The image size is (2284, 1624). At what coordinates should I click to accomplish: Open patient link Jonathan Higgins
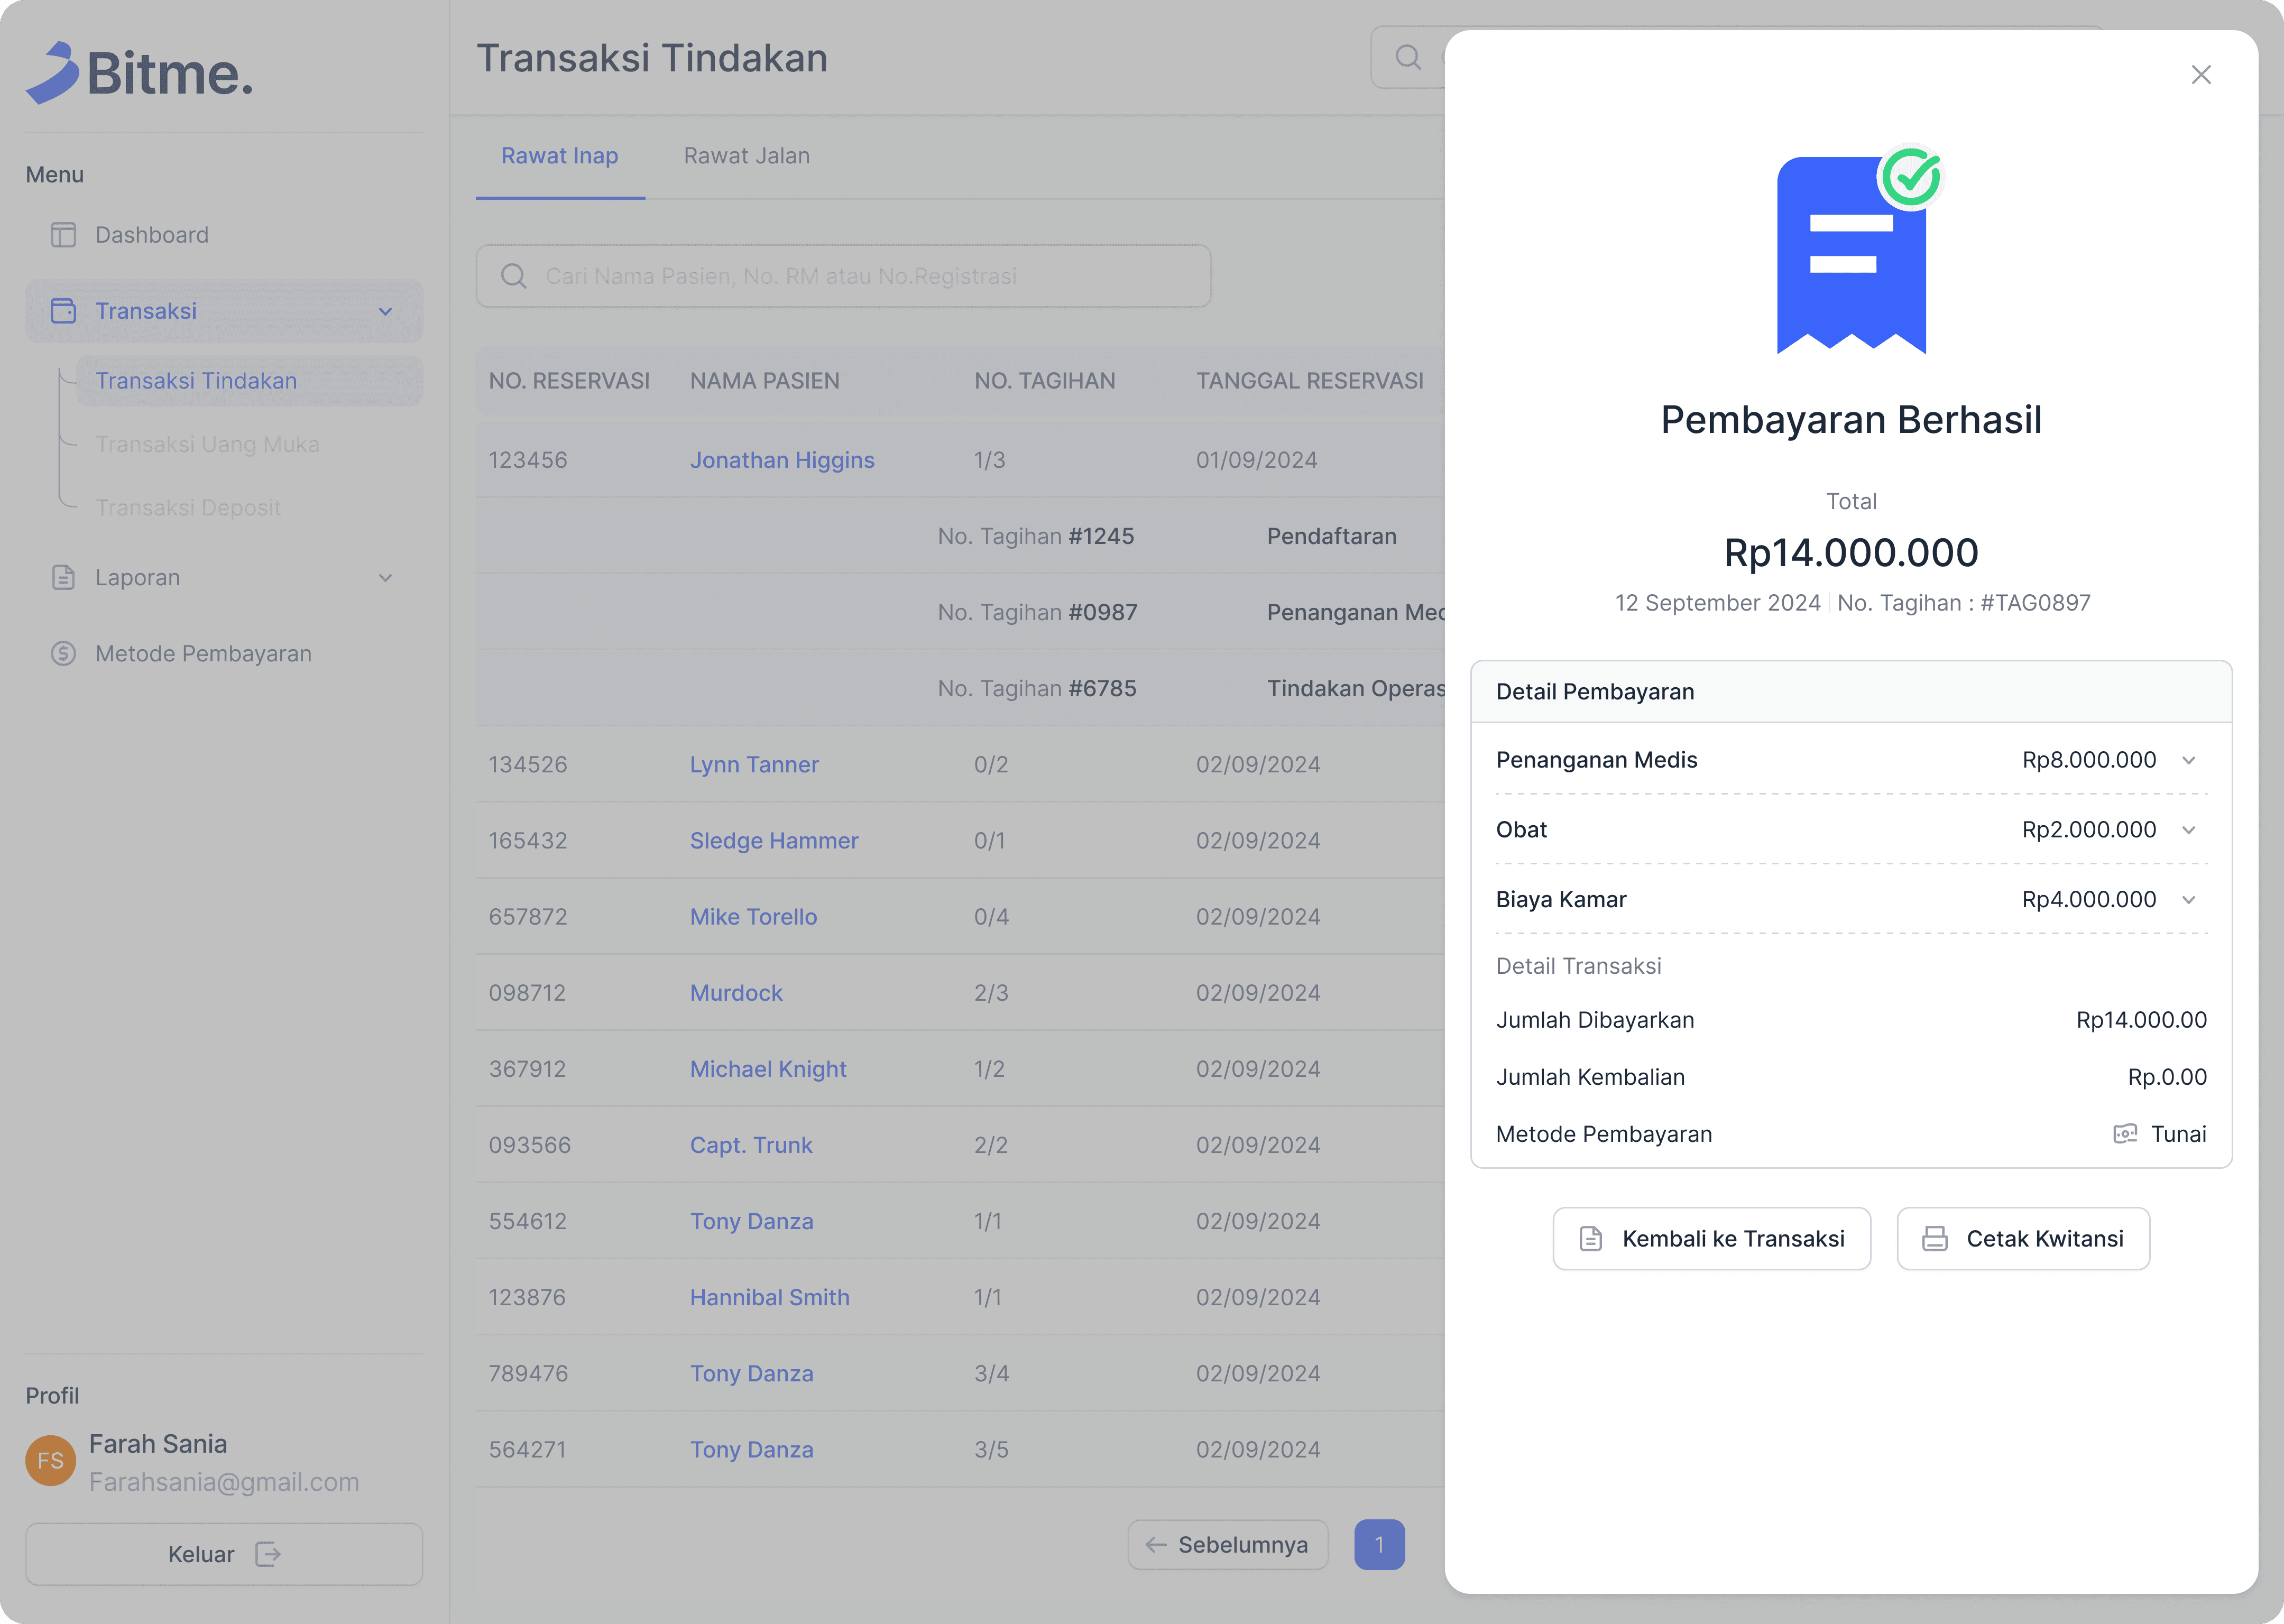pos(782,460)
